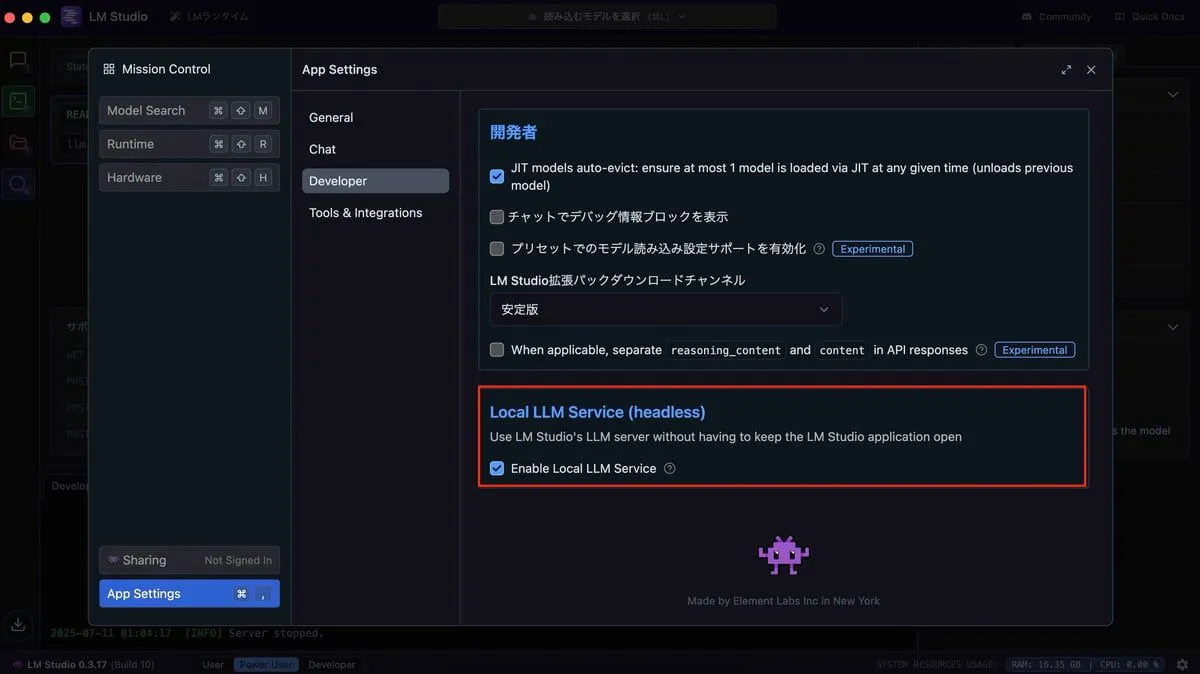Enable チャットでデバッグ情報ブロックを表示 checkbox
Image resolution: width=1200 pixels, height=674 pixels.
497,217
